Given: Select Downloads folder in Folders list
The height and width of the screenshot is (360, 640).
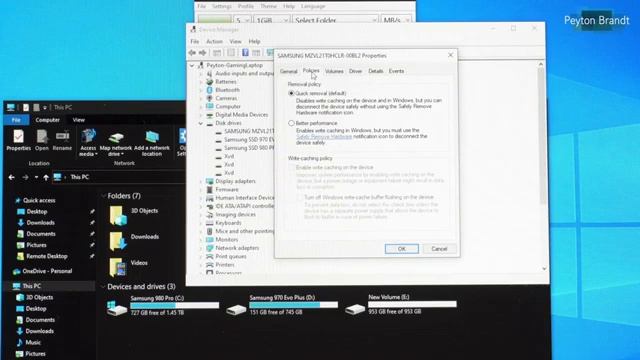Looking at the screenshot, I should pos(134,241).
